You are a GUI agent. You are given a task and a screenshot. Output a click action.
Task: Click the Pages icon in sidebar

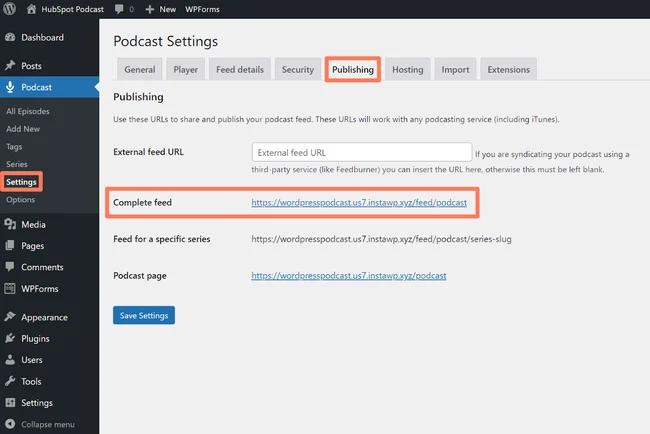[10, 245]
